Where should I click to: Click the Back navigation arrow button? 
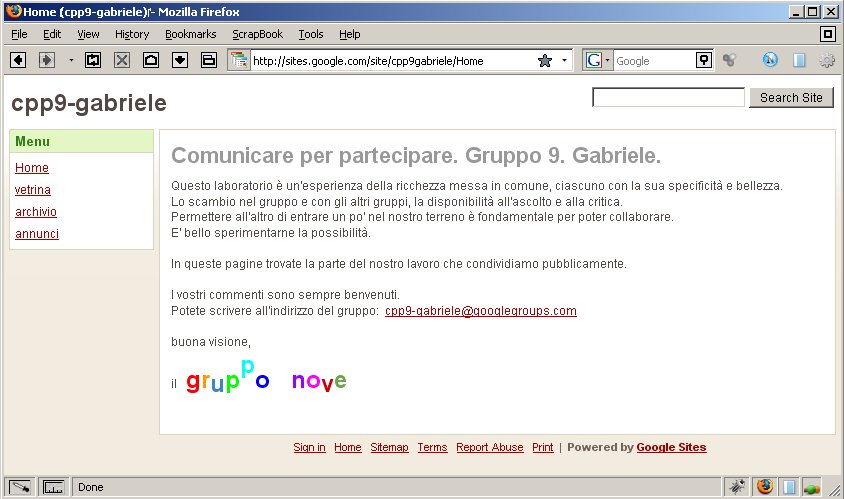point(18,60)
